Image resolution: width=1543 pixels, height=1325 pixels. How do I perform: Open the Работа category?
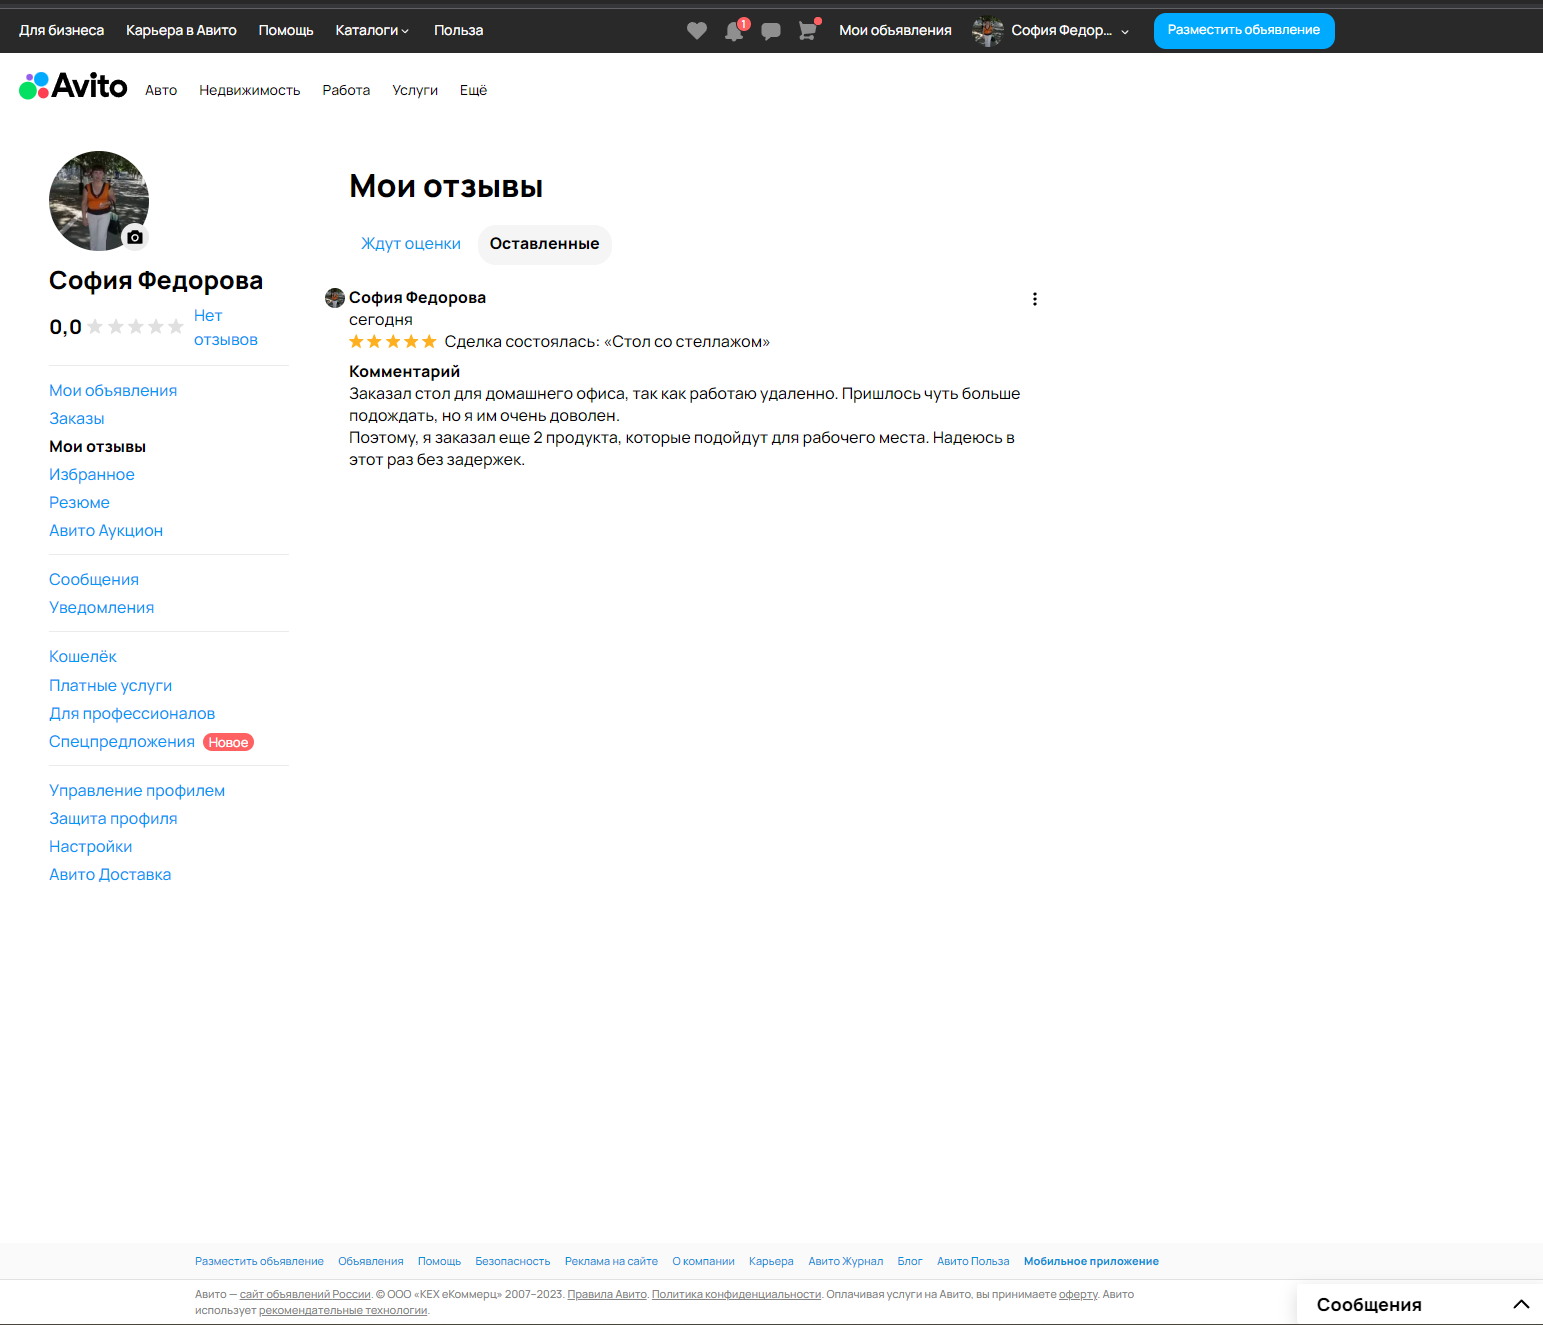[346, 90]
